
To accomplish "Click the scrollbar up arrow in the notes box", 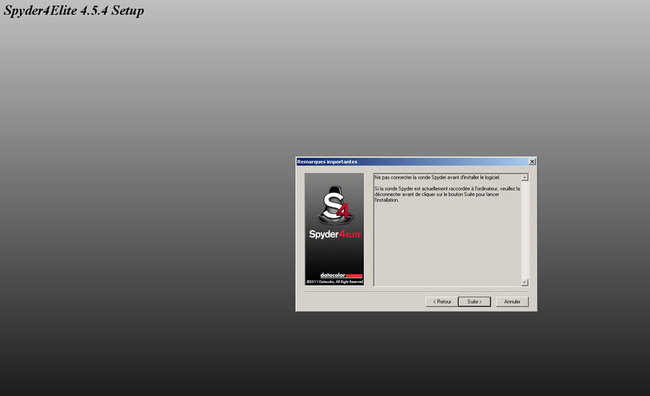I will pyautogui.click(x=525, y=177).
